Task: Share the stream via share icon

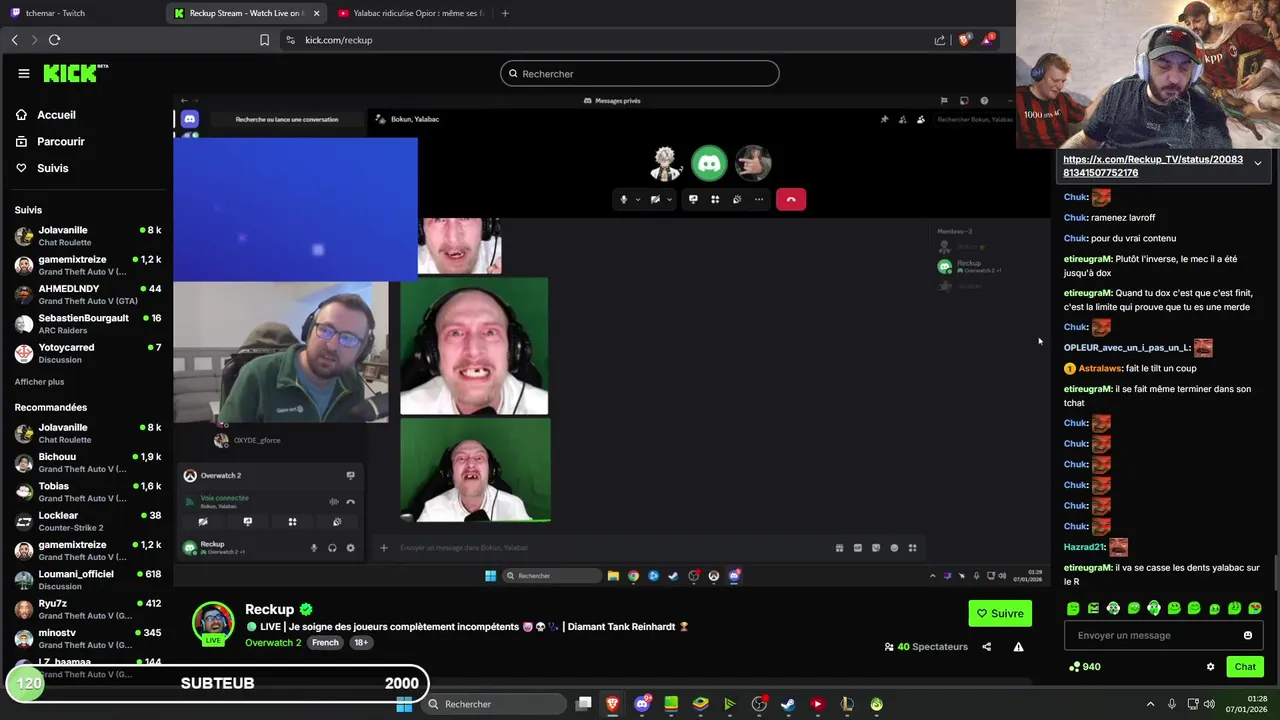Action: 986,647
